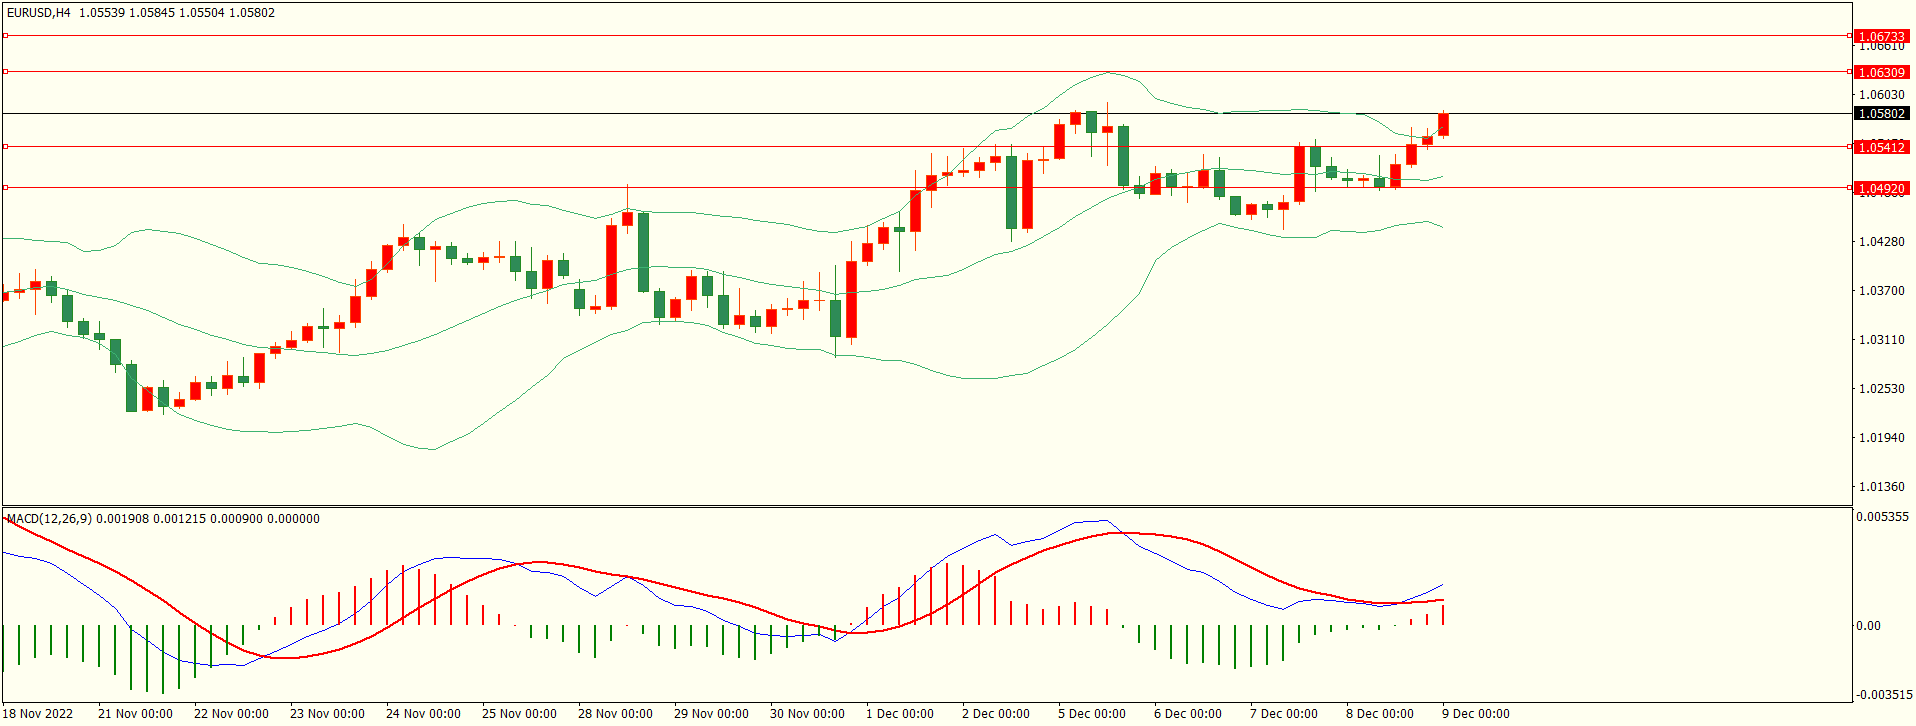
Task: Click the 1.06309 red price label
Action: pos(1881,72)
